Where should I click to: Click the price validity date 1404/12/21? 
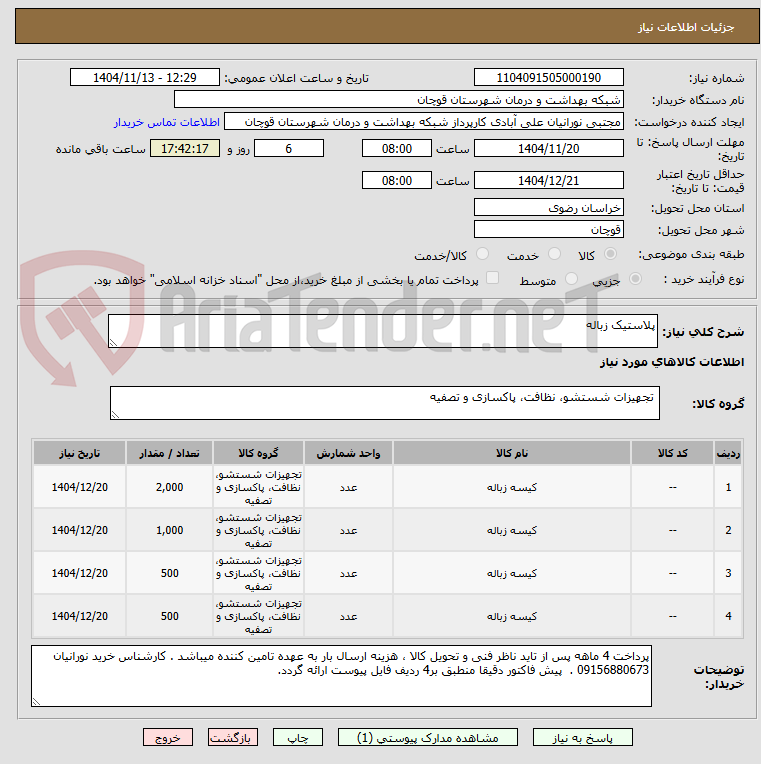pos(549,180)
